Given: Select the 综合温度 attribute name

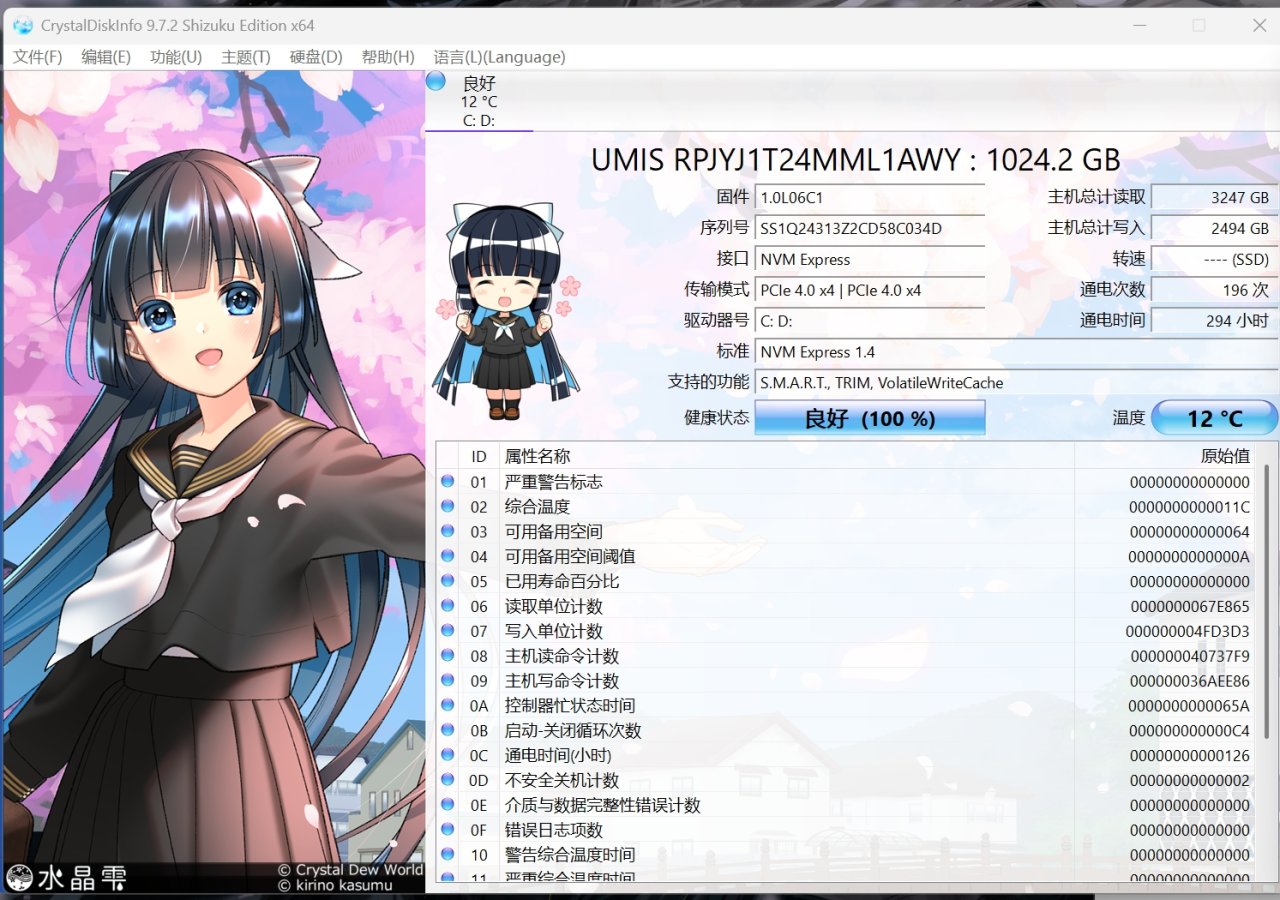Looking at the screenshot, I should click(x=537, y=506).
